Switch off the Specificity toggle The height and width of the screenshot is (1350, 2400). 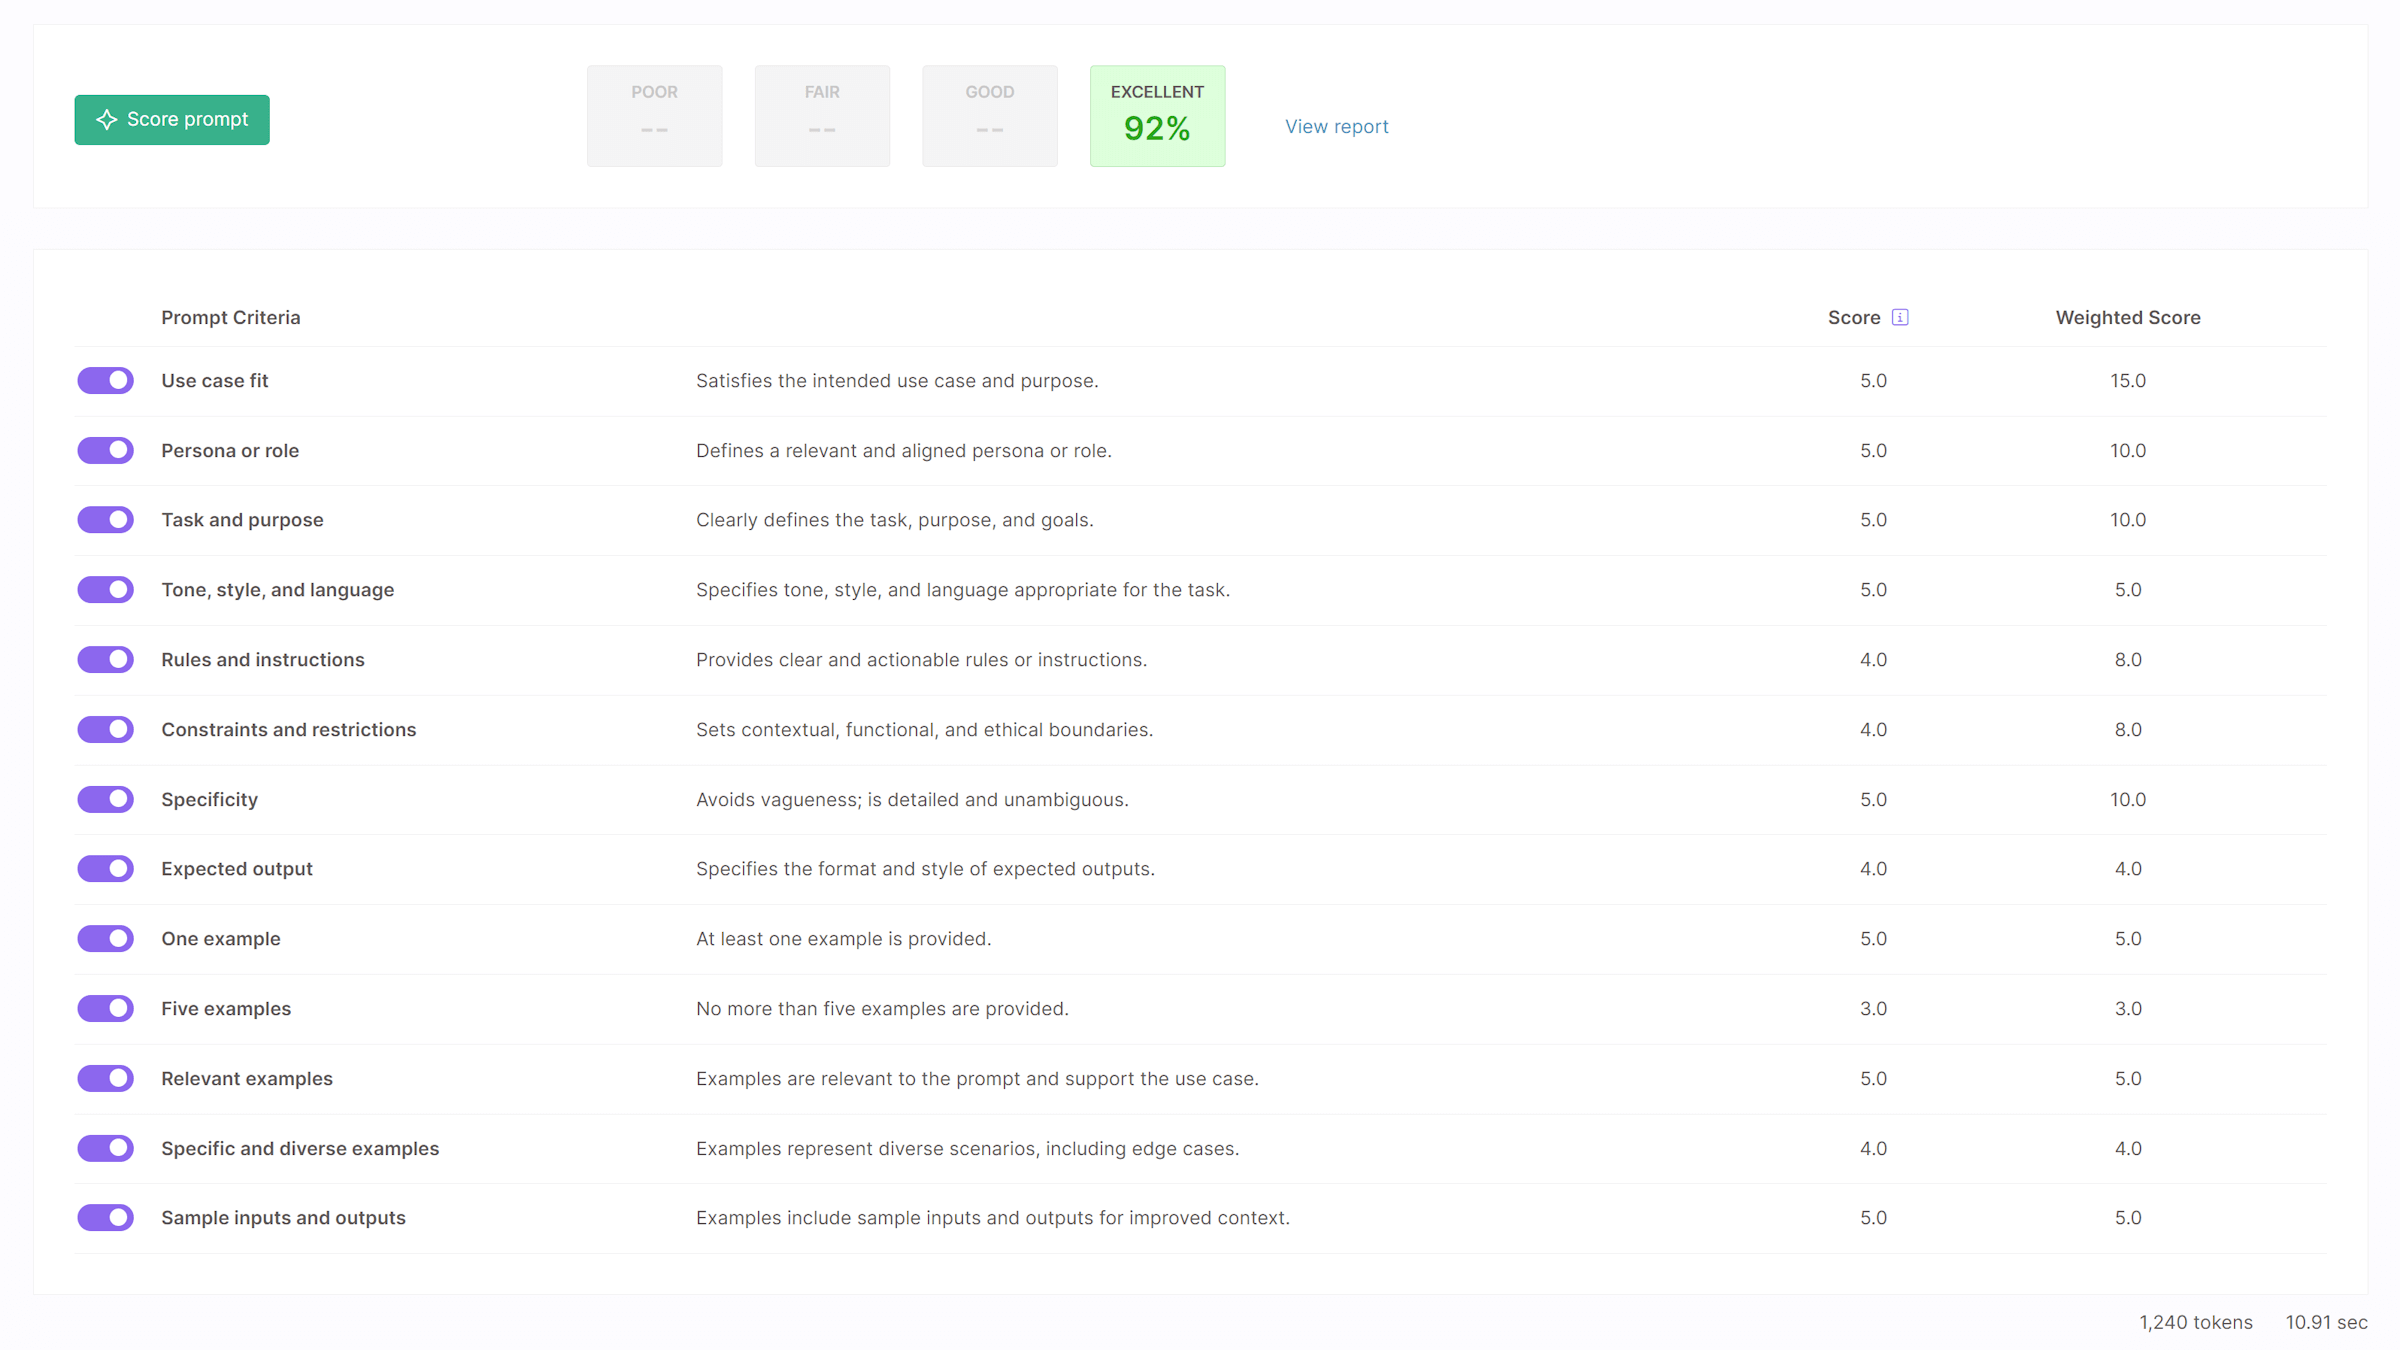[x=106, y=799]
